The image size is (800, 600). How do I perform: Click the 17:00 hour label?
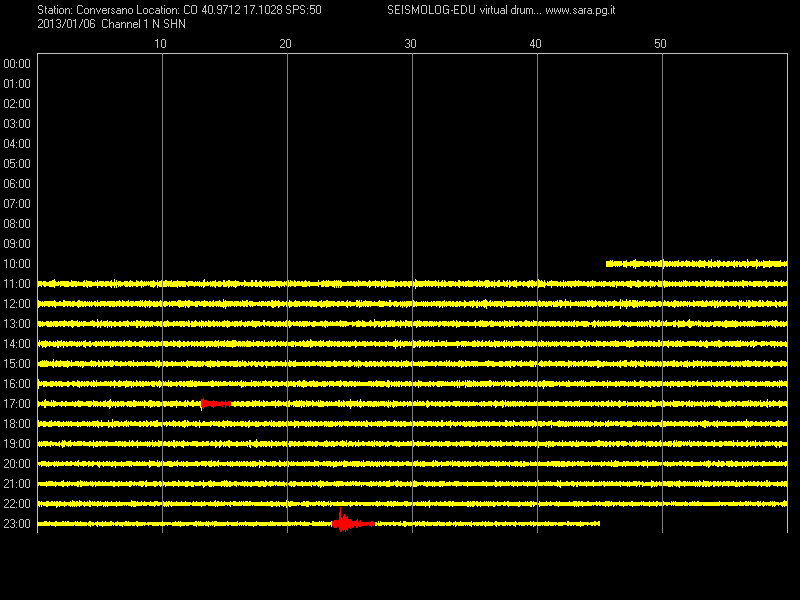click(17, 404)
